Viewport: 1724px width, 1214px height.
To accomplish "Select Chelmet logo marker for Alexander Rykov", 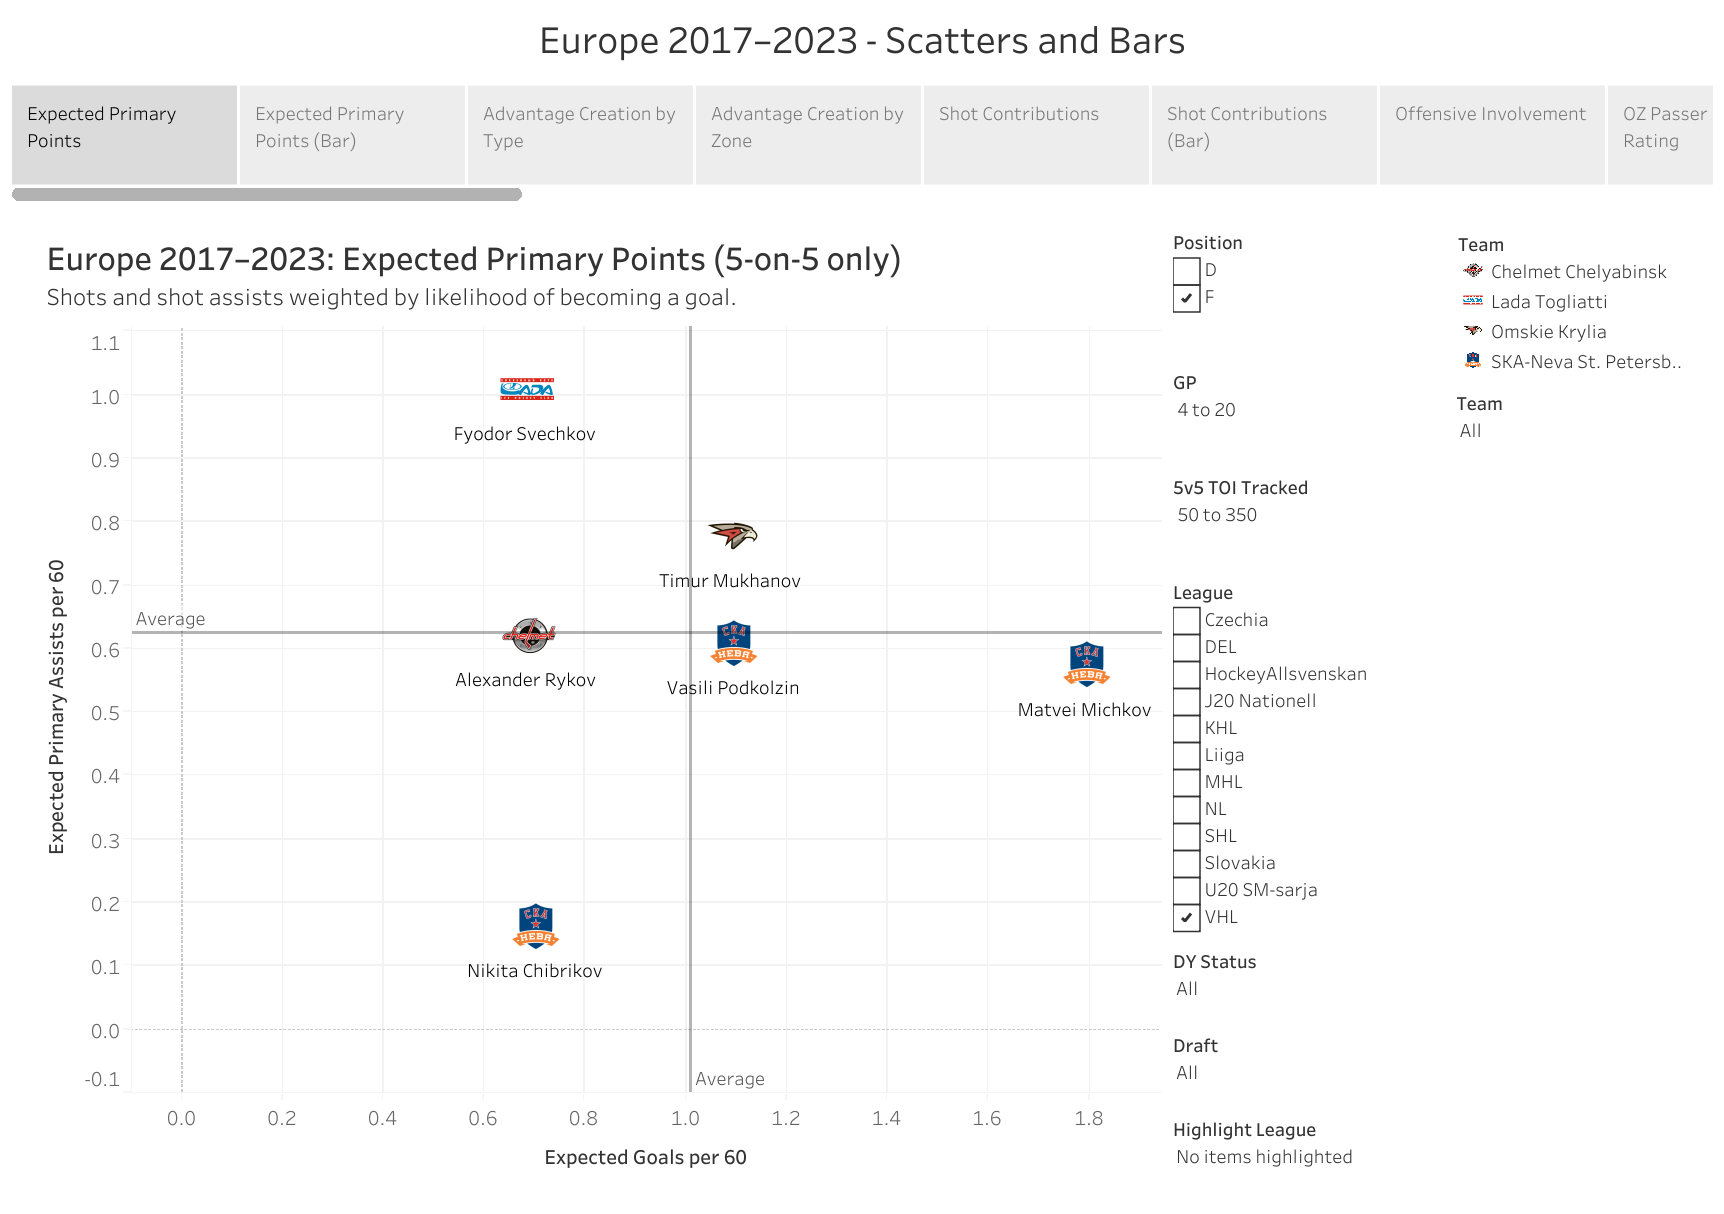I will click(x=529, y=634).
